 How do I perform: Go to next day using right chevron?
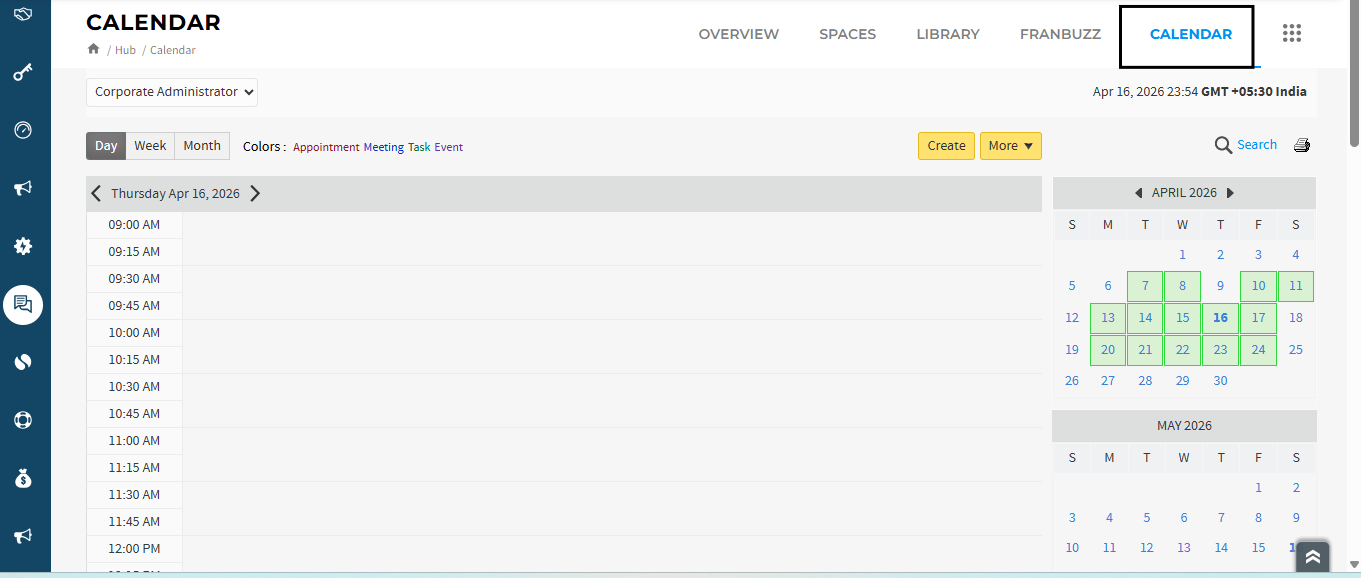pyautogui.click(x=255, y=194)
